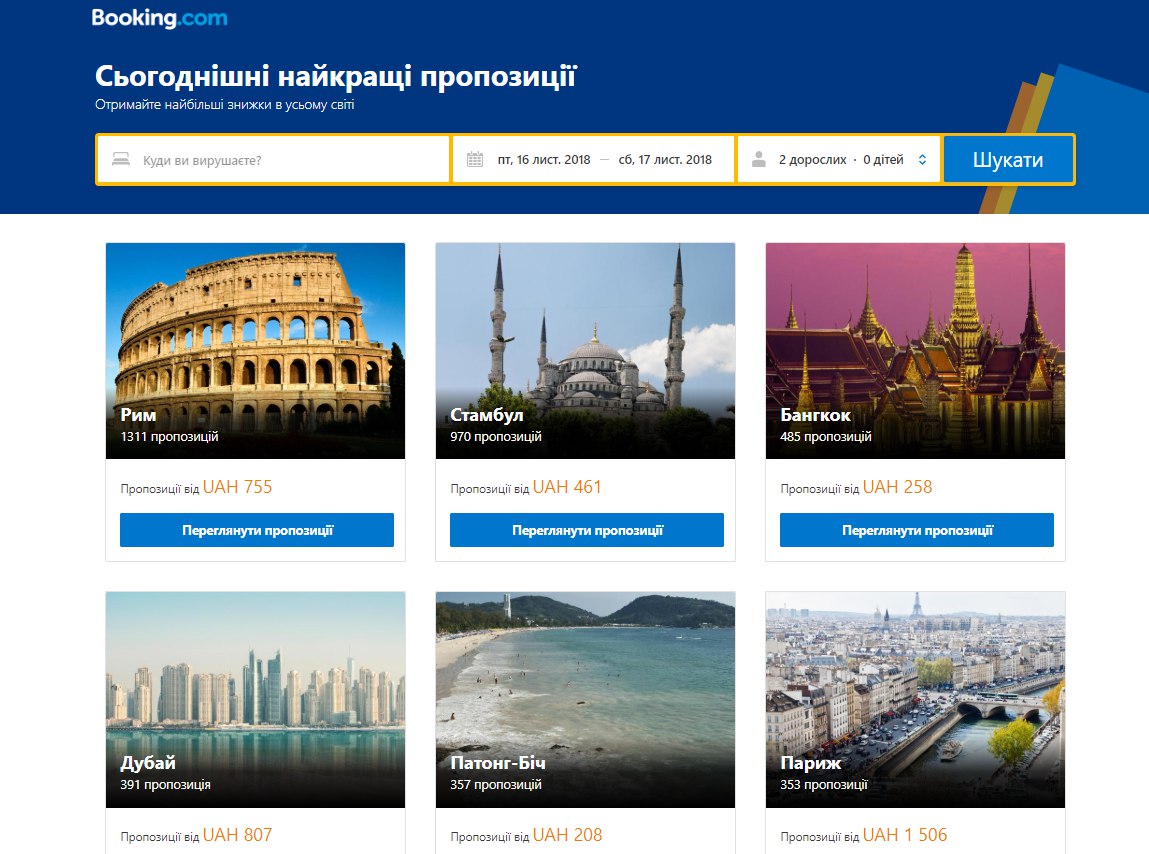The image size is (1149, 854).
Task: Open the Патонг-Біч beach photo
Action: tap(585, 699)
